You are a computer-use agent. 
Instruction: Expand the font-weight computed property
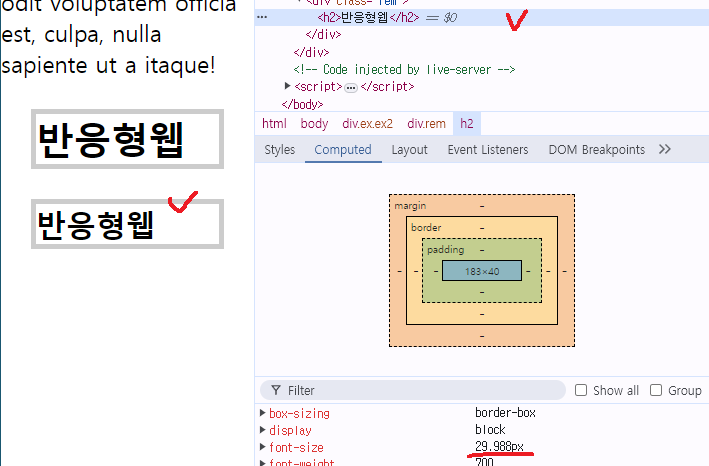pyautogui.click(x=262, y=462)
